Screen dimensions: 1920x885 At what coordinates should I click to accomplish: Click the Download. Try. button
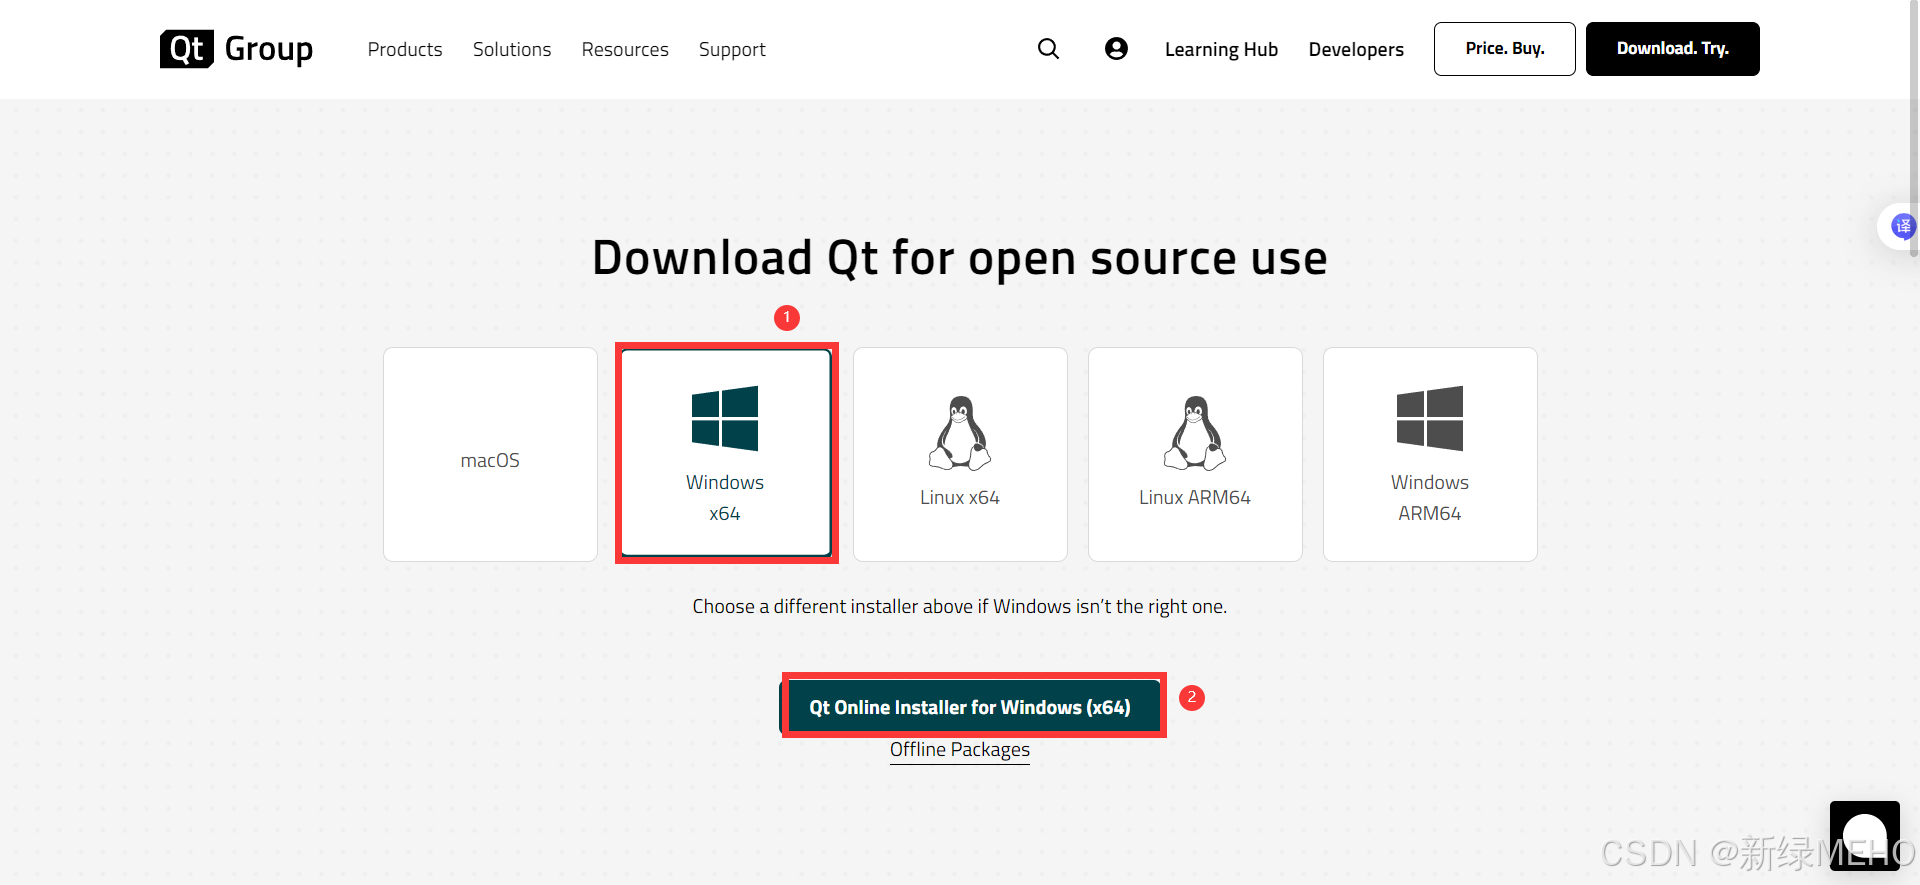point(1673,49)
